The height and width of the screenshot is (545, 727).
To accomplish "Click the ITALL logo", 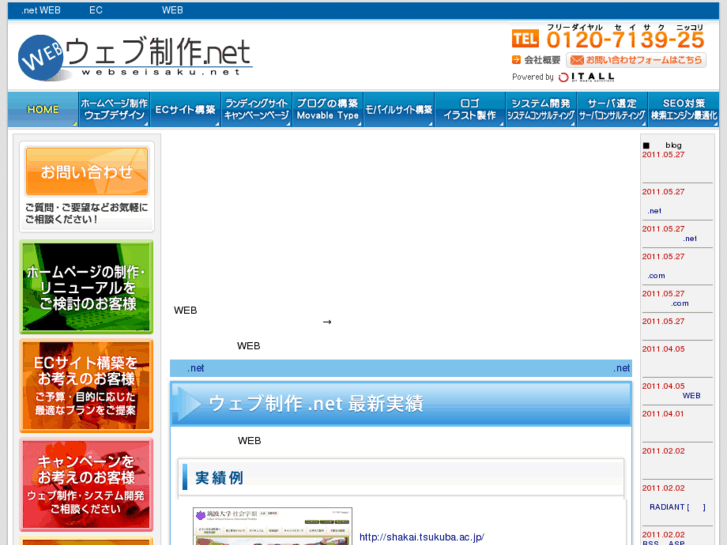I will tap(587, 77).
